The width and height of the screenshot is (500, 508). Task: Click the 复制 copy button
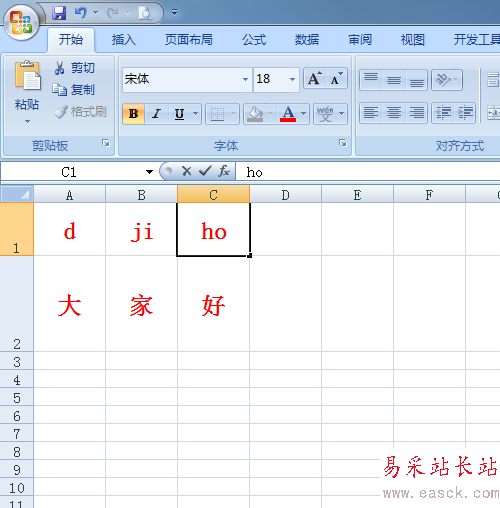coord(74,90)
